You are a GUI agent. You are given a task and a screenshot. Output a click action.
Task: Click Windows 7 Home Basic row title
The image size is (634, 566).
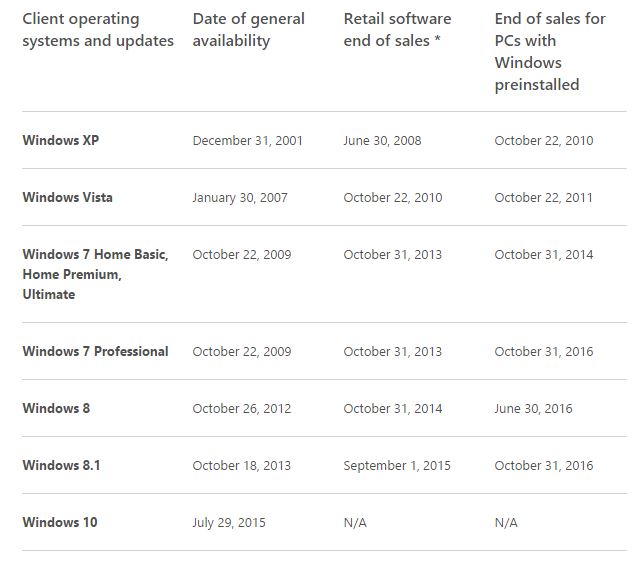[x=95, y=274]
